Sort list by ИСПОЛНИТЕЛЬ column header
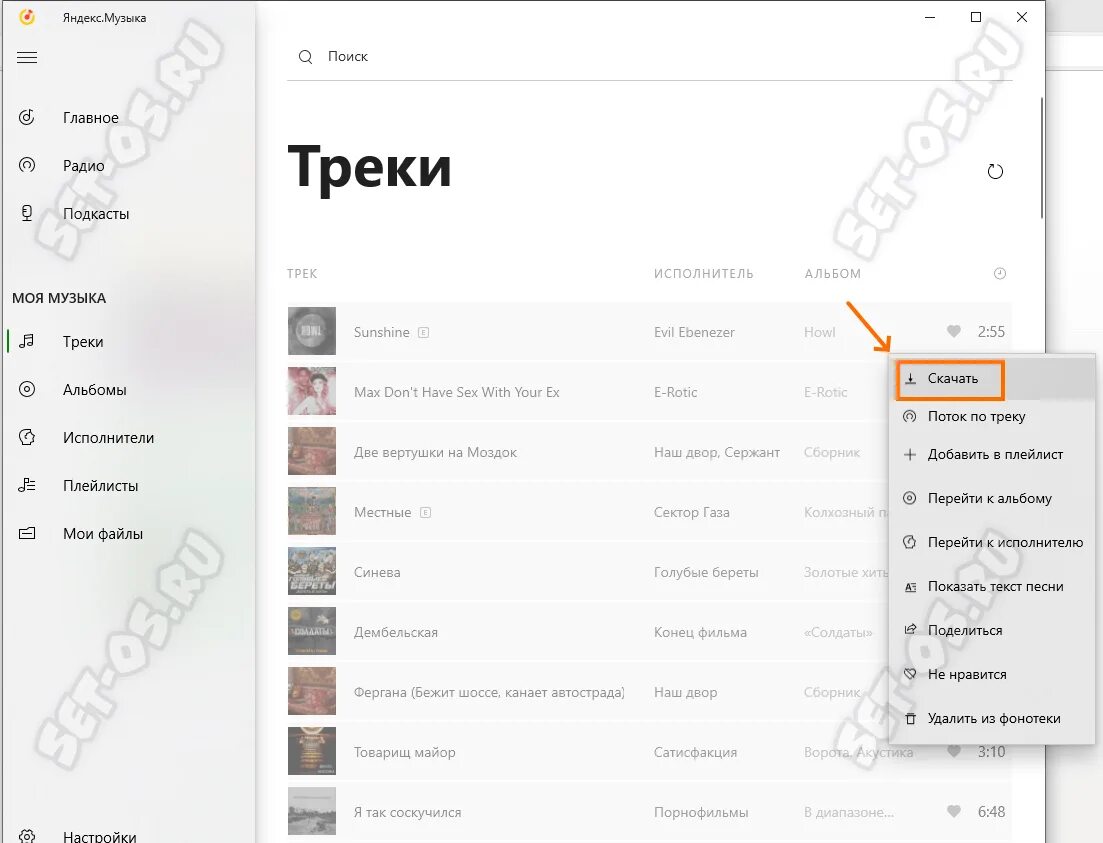This screenshot has height=843, width=1103. tap(703, 274)
